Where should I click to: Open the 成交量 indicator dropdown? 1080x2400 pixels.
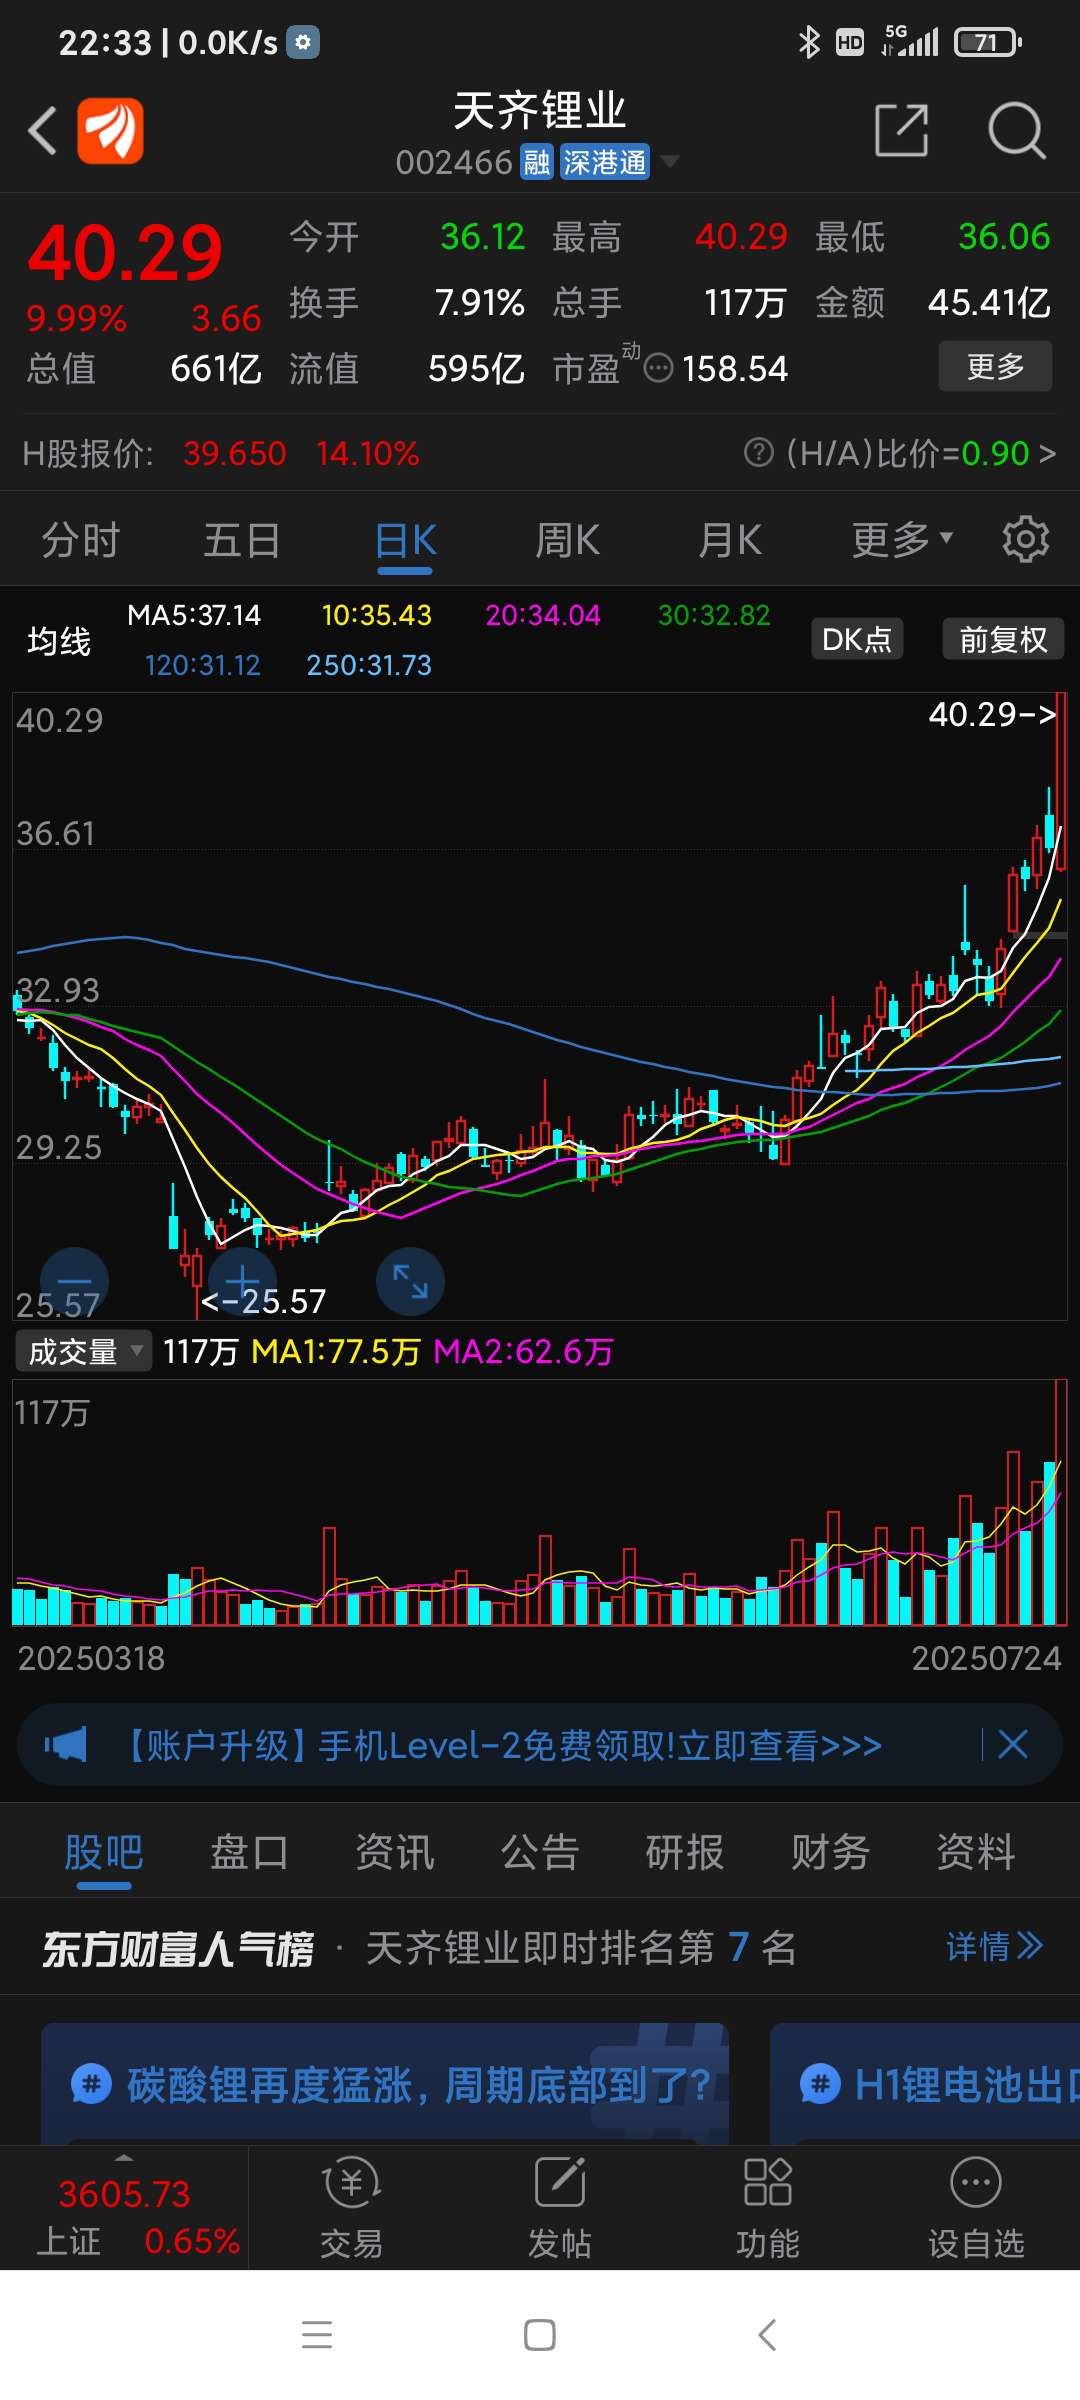tap(83, 1351)
